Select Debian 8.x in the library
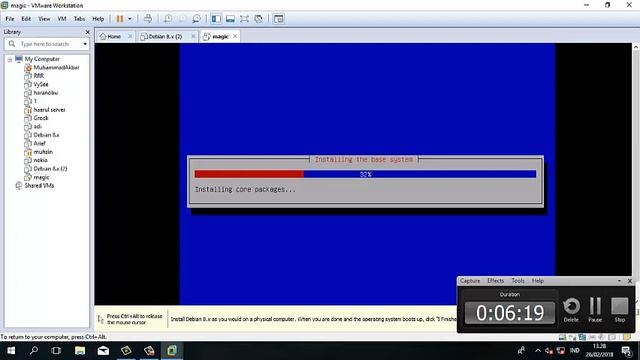The width and height of the screenshot is (640, 360). pyautogui.click(x=46, y=135)
